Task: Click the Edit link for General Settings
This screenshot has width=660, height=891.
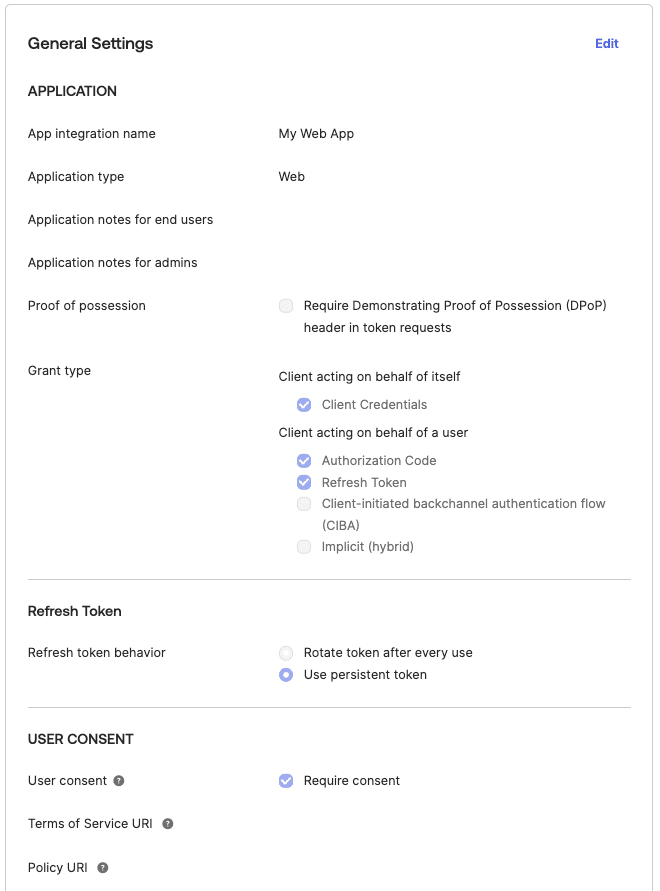Action: pos(606,44)
